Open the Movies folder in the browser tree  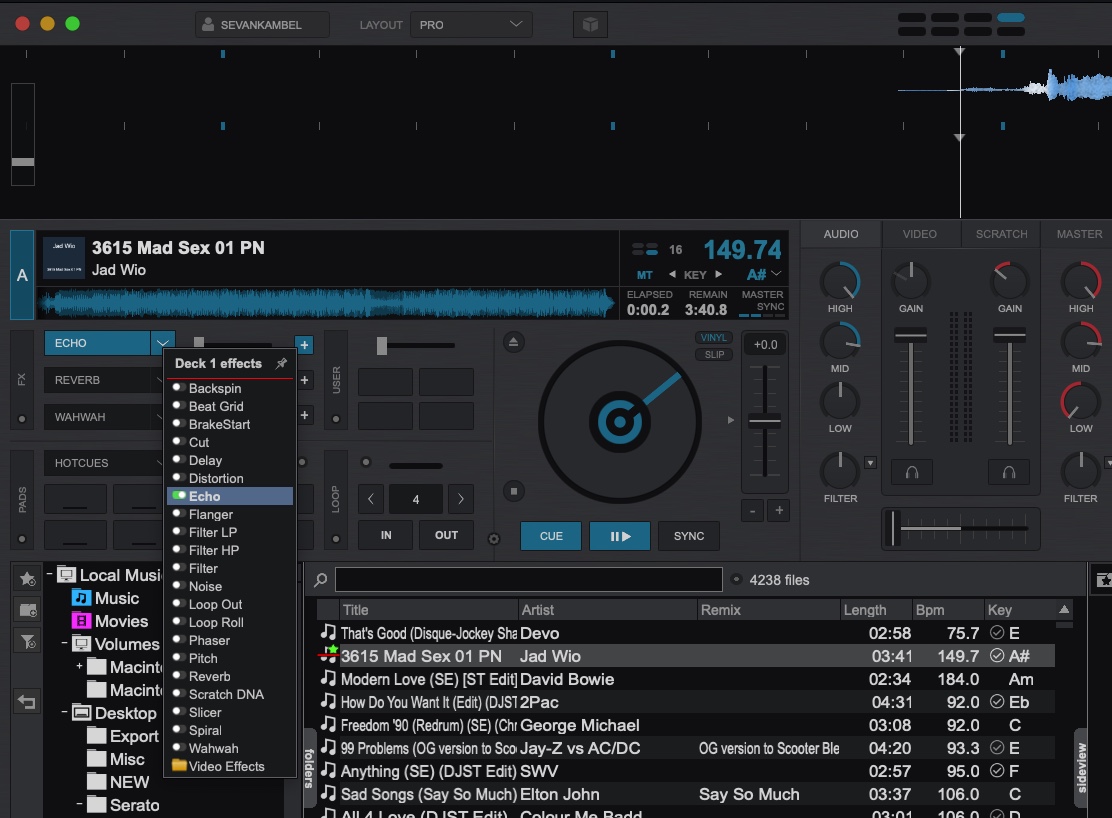[x=111, y=621]
